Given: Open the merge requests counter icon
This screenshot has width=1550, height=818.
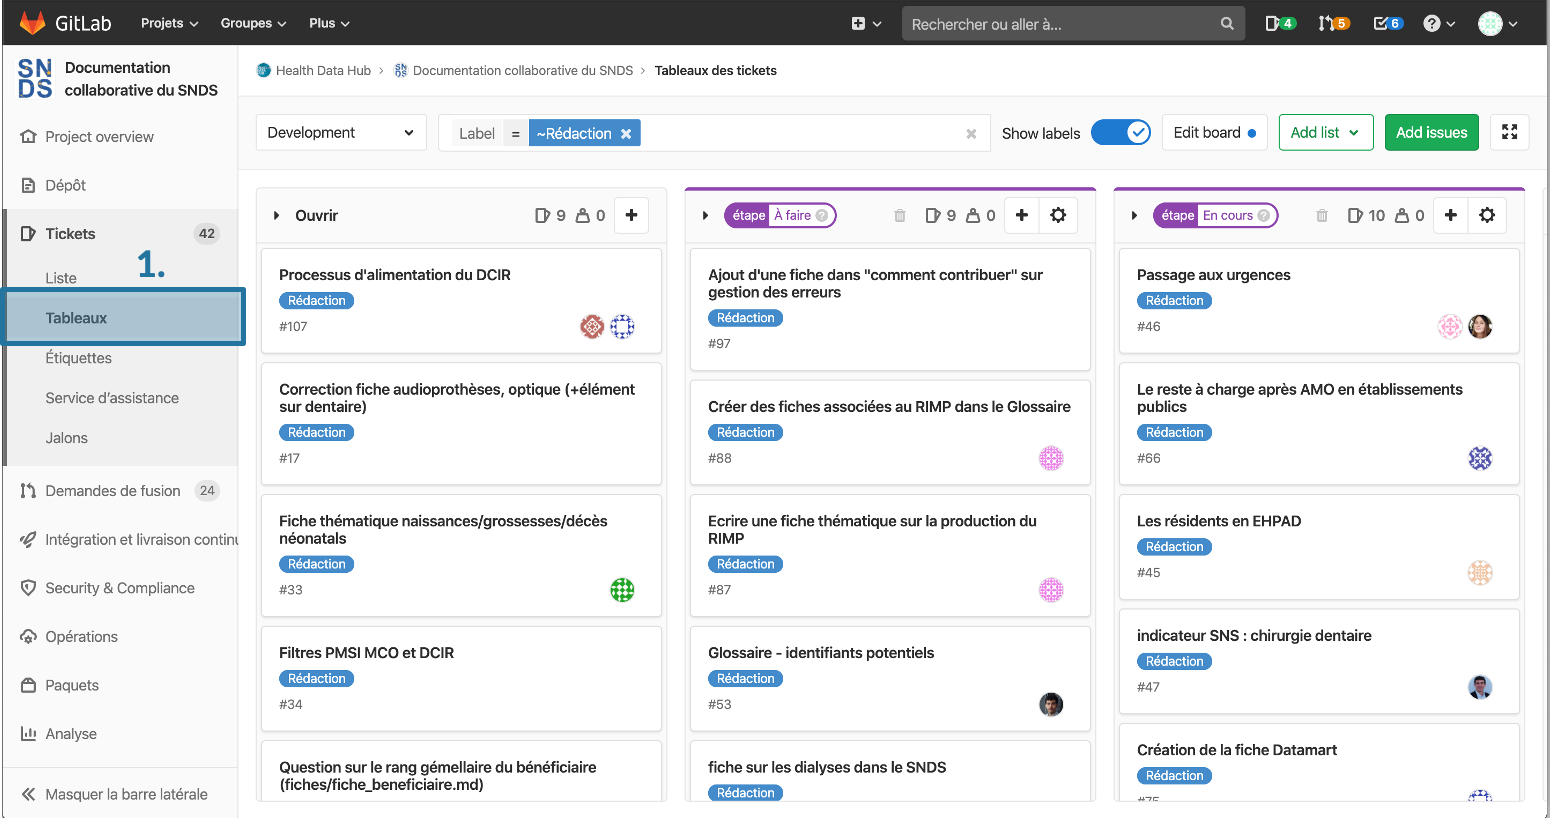Looking at the screenshot, I should [1333, 23].
